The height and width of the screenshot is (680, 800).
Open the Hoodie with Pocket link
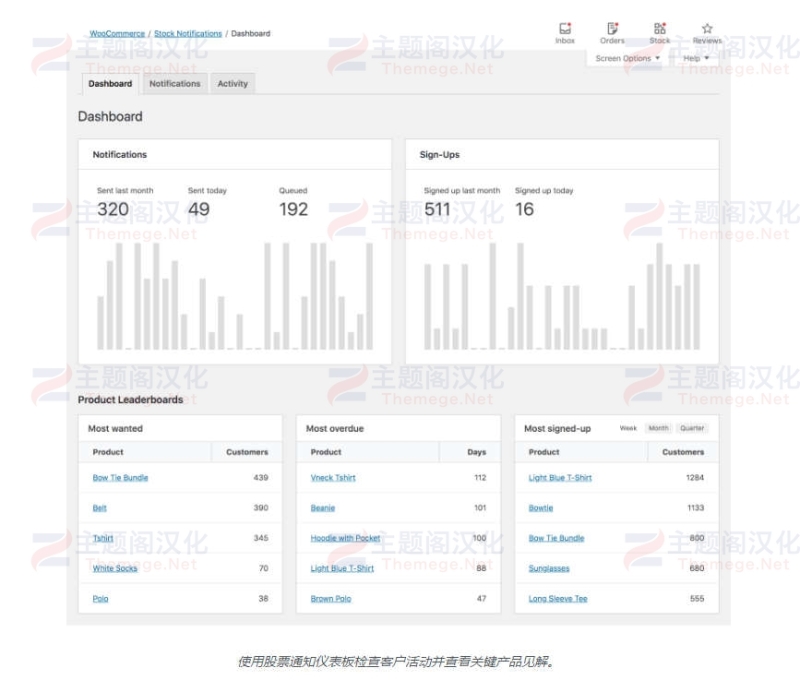click(x=345, y=538)
